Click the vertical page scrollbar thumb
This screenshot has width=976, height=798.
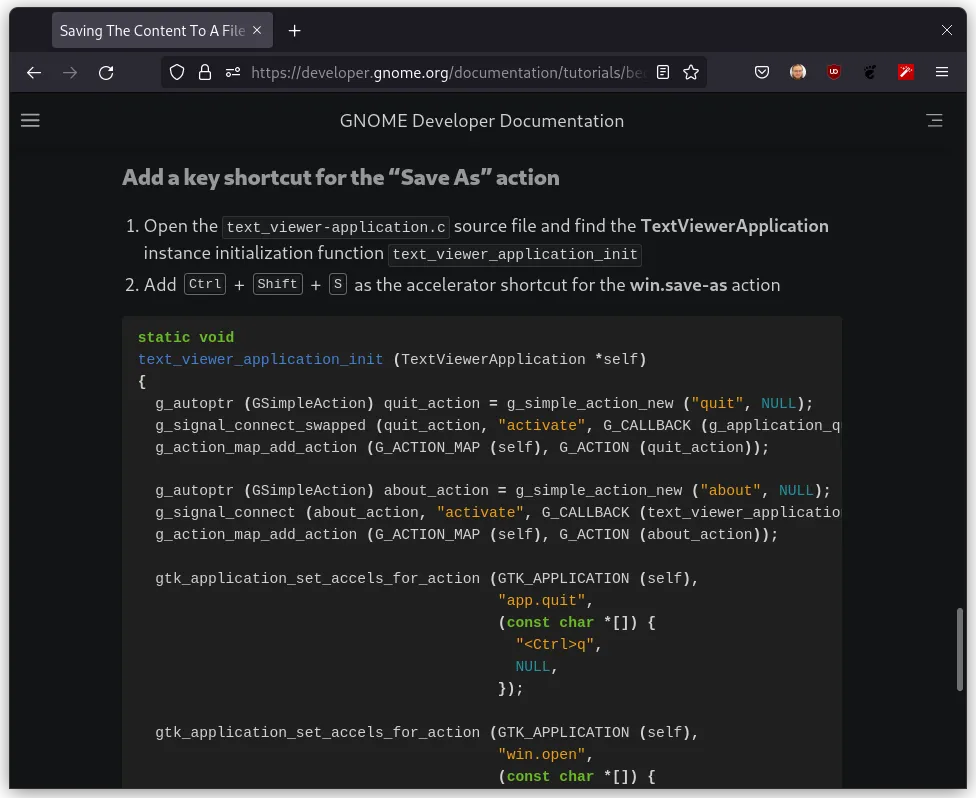tap(960, 648)
